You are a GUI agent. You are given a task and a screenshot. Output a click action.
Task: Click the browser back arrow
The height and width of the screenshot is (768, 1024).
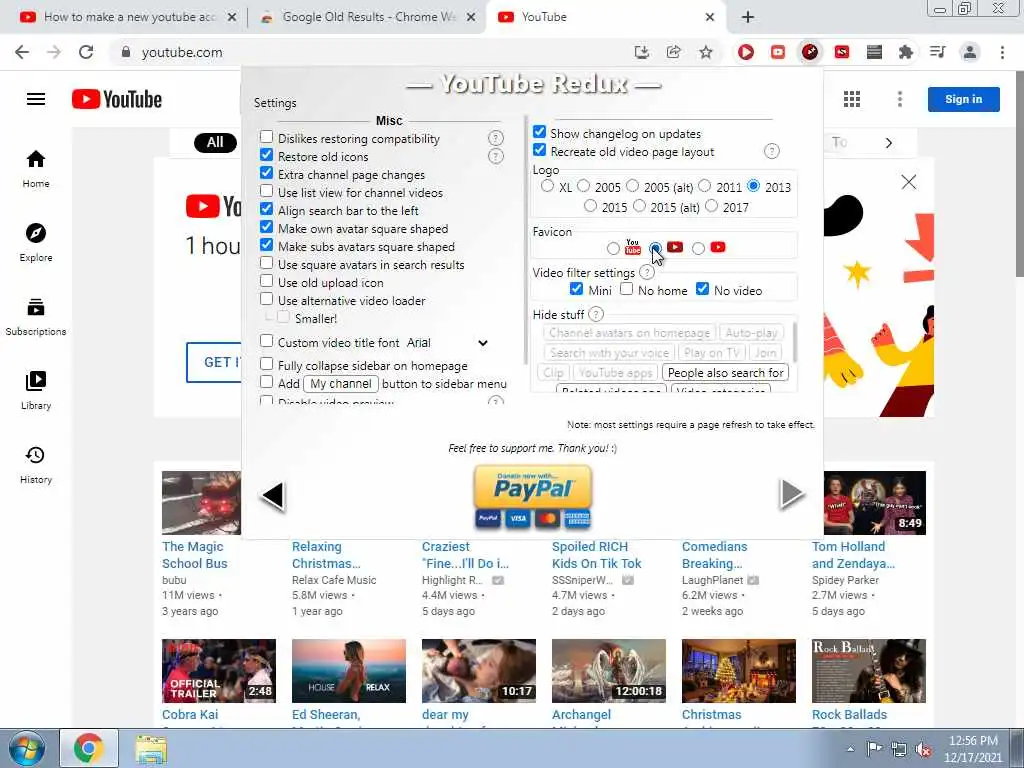pos(22,52)
